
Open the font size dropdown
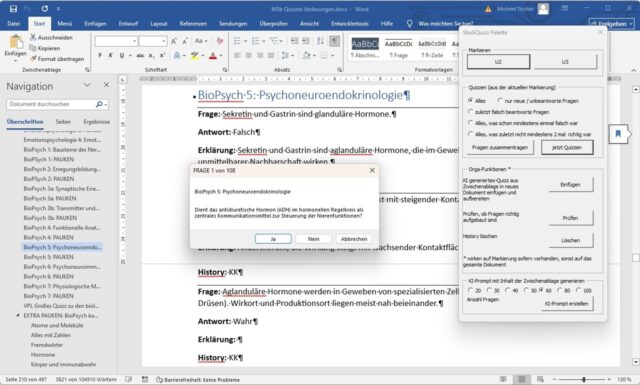[x=164, y=41]
